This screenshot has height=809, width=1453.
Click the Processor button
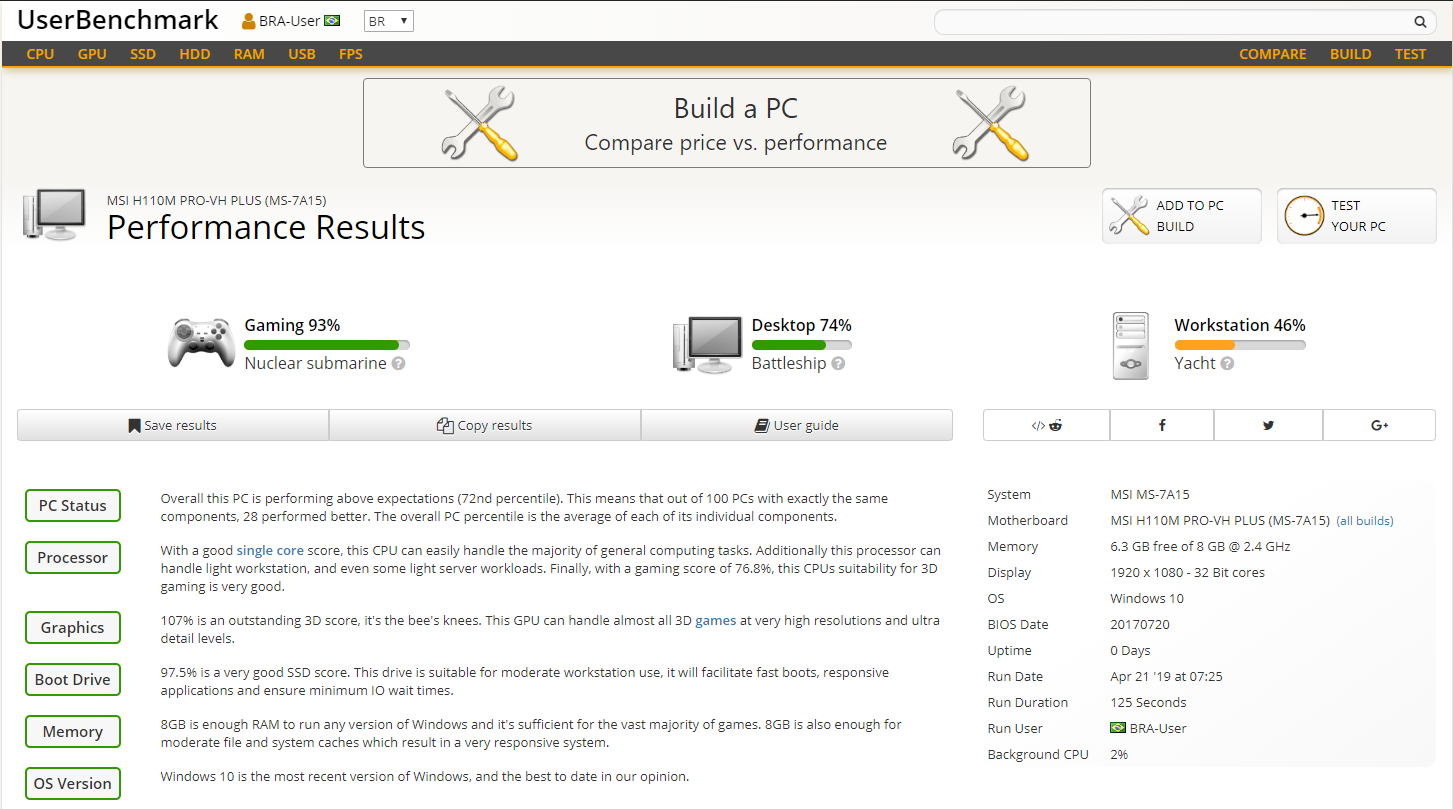tap(73, 557)
